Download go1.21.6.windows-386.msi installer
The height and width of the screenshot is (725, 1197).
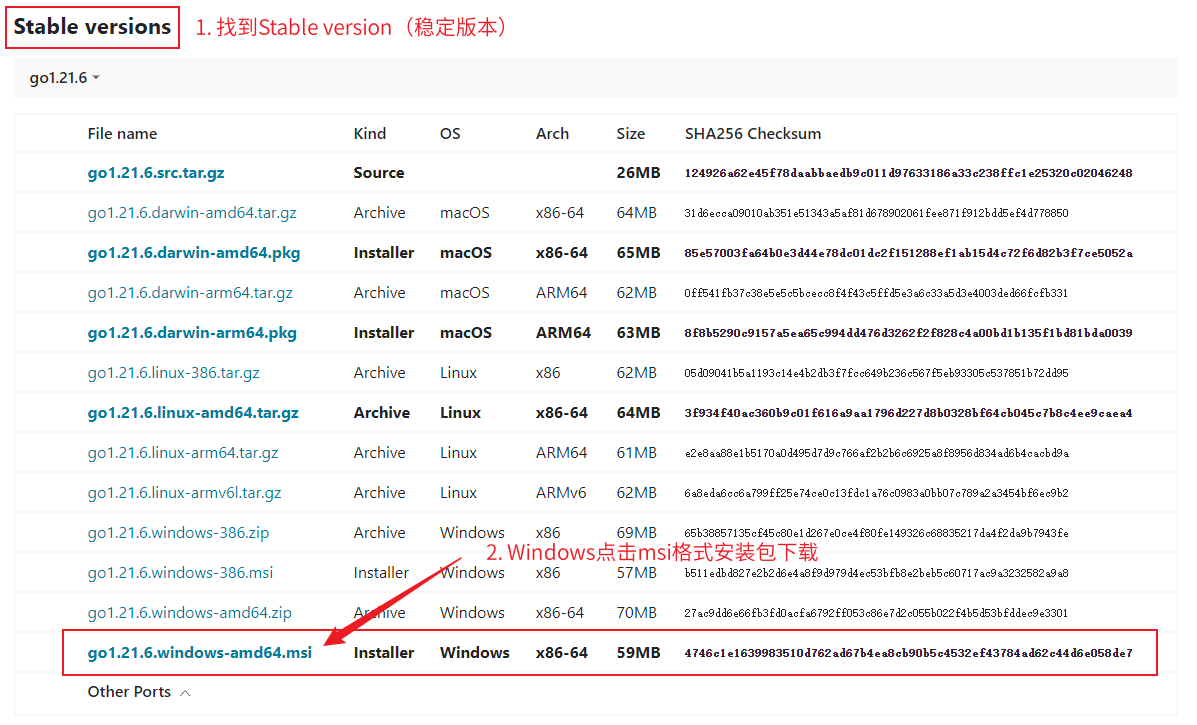(x=180, y=573)
